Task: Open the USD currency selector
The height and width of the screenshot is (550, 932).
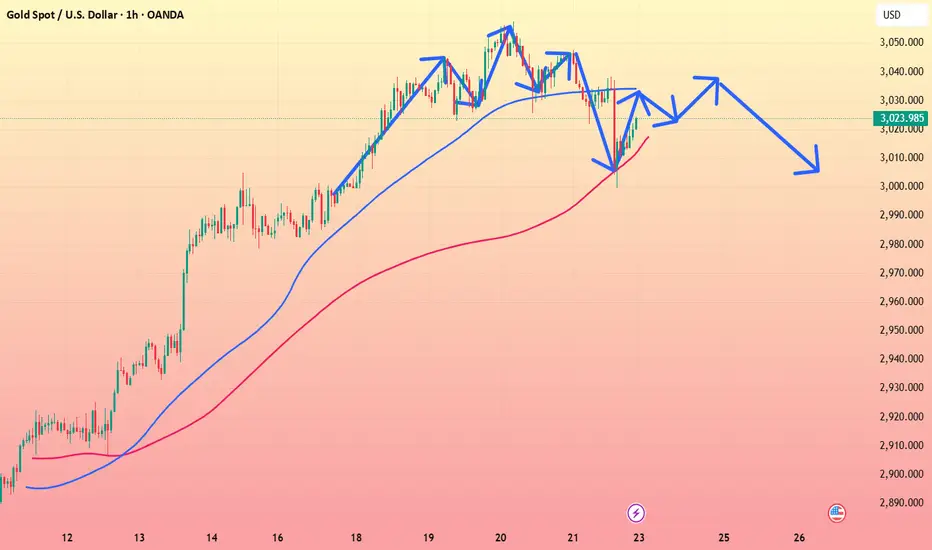Action: (900, 15)
